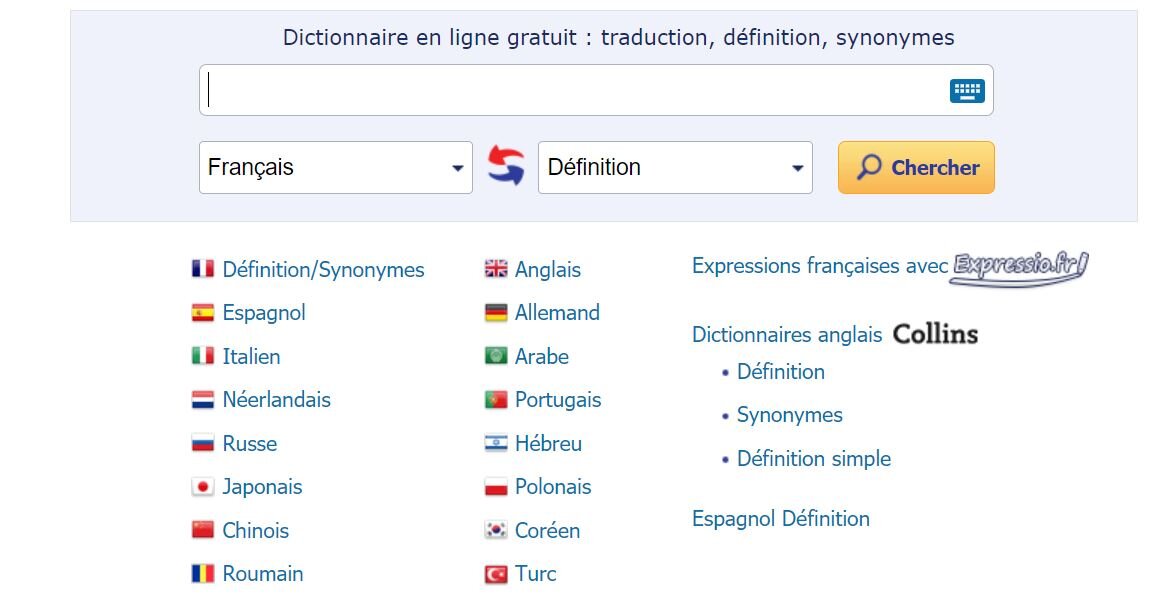Click the Japanese flag icon

(x=202, y=487)
